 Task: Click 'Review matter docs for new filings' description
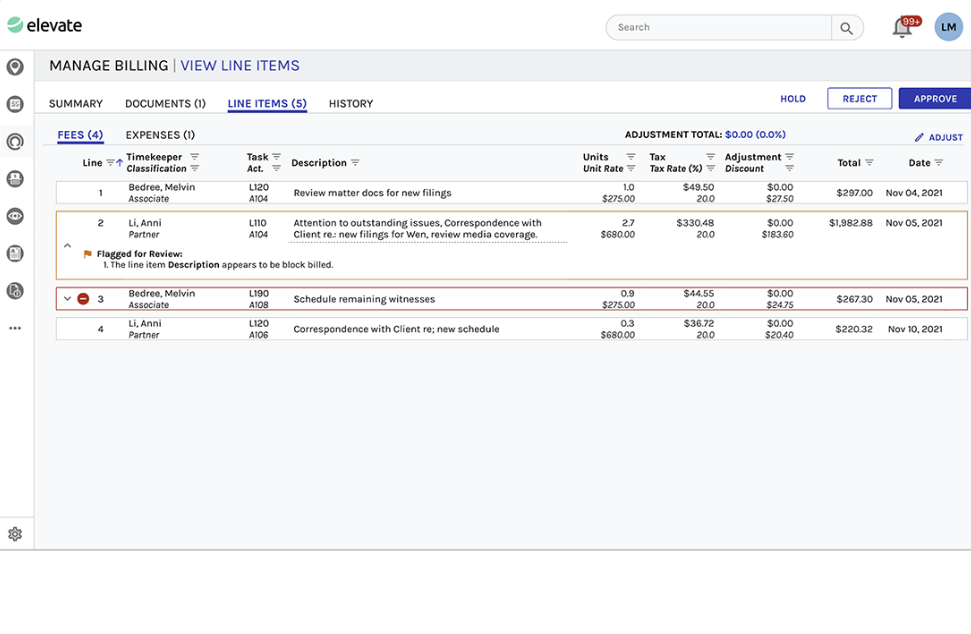(x=372, y=193)
